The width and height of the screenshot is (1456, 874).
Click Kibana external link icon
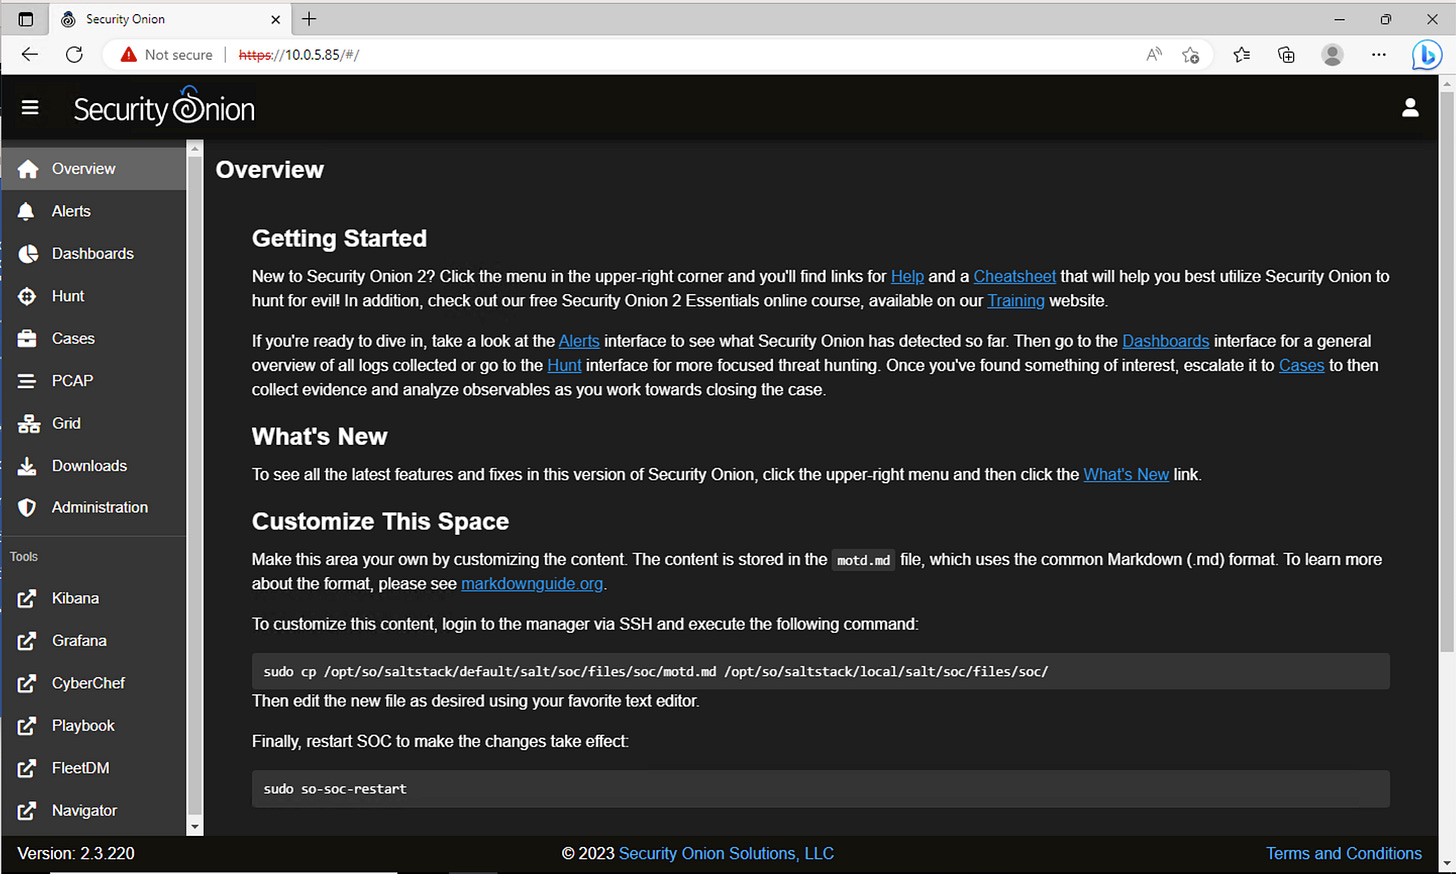[28, 599]
